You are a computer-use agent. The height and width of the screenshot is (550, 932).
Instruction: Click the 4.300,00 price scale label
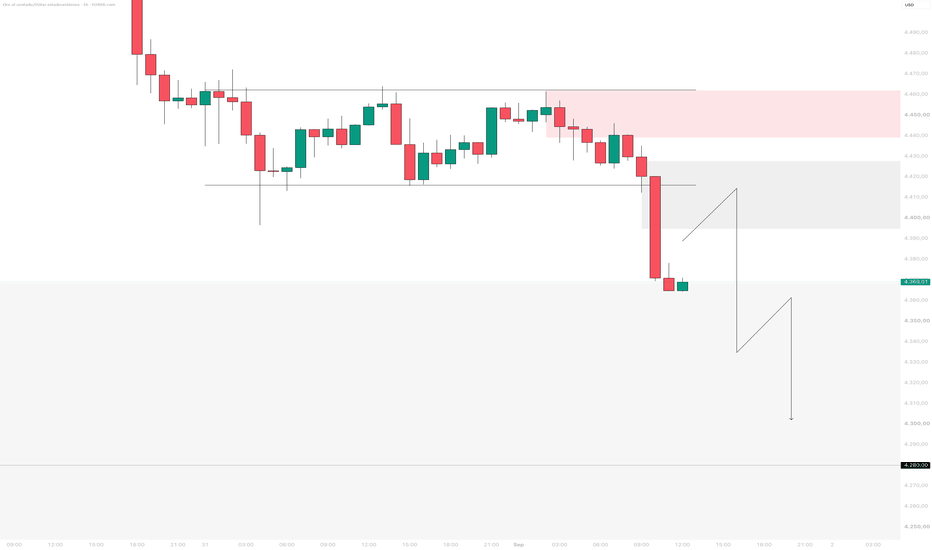[916, 423]
